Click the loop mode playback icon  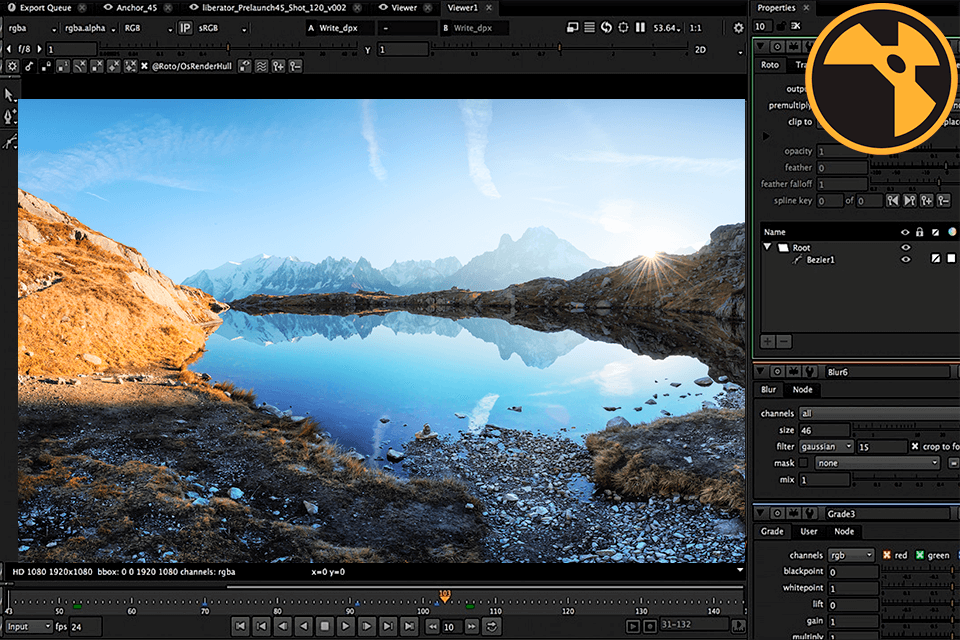[x=491, y=627]
